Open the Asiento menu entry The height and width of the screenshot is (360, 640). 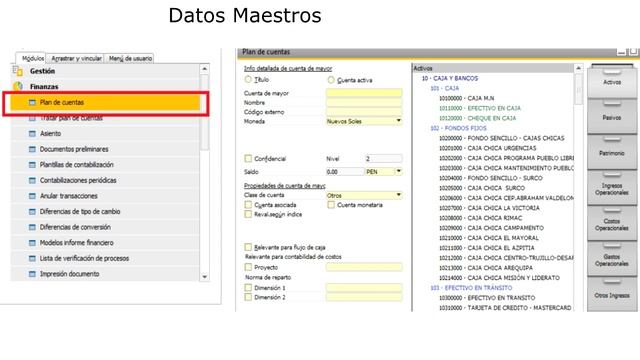pos(105,133)
